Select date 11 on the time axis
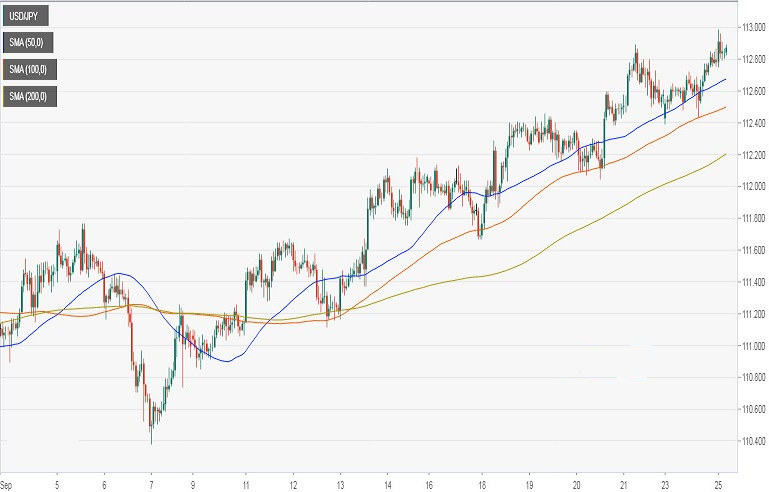The width and height of the screenshot is (769, 492). click(245, 484)
